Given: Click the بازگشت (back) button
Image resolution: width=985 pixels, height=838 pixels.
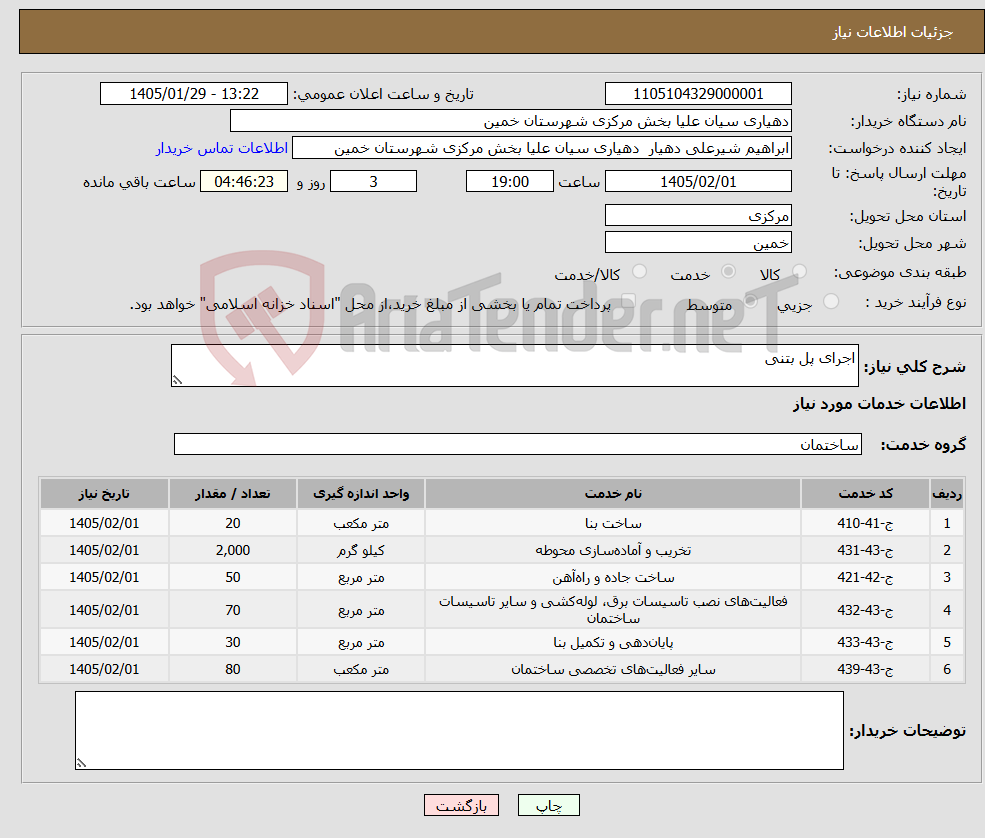Looking at the screenshot, I should click(x=461, y=805).
